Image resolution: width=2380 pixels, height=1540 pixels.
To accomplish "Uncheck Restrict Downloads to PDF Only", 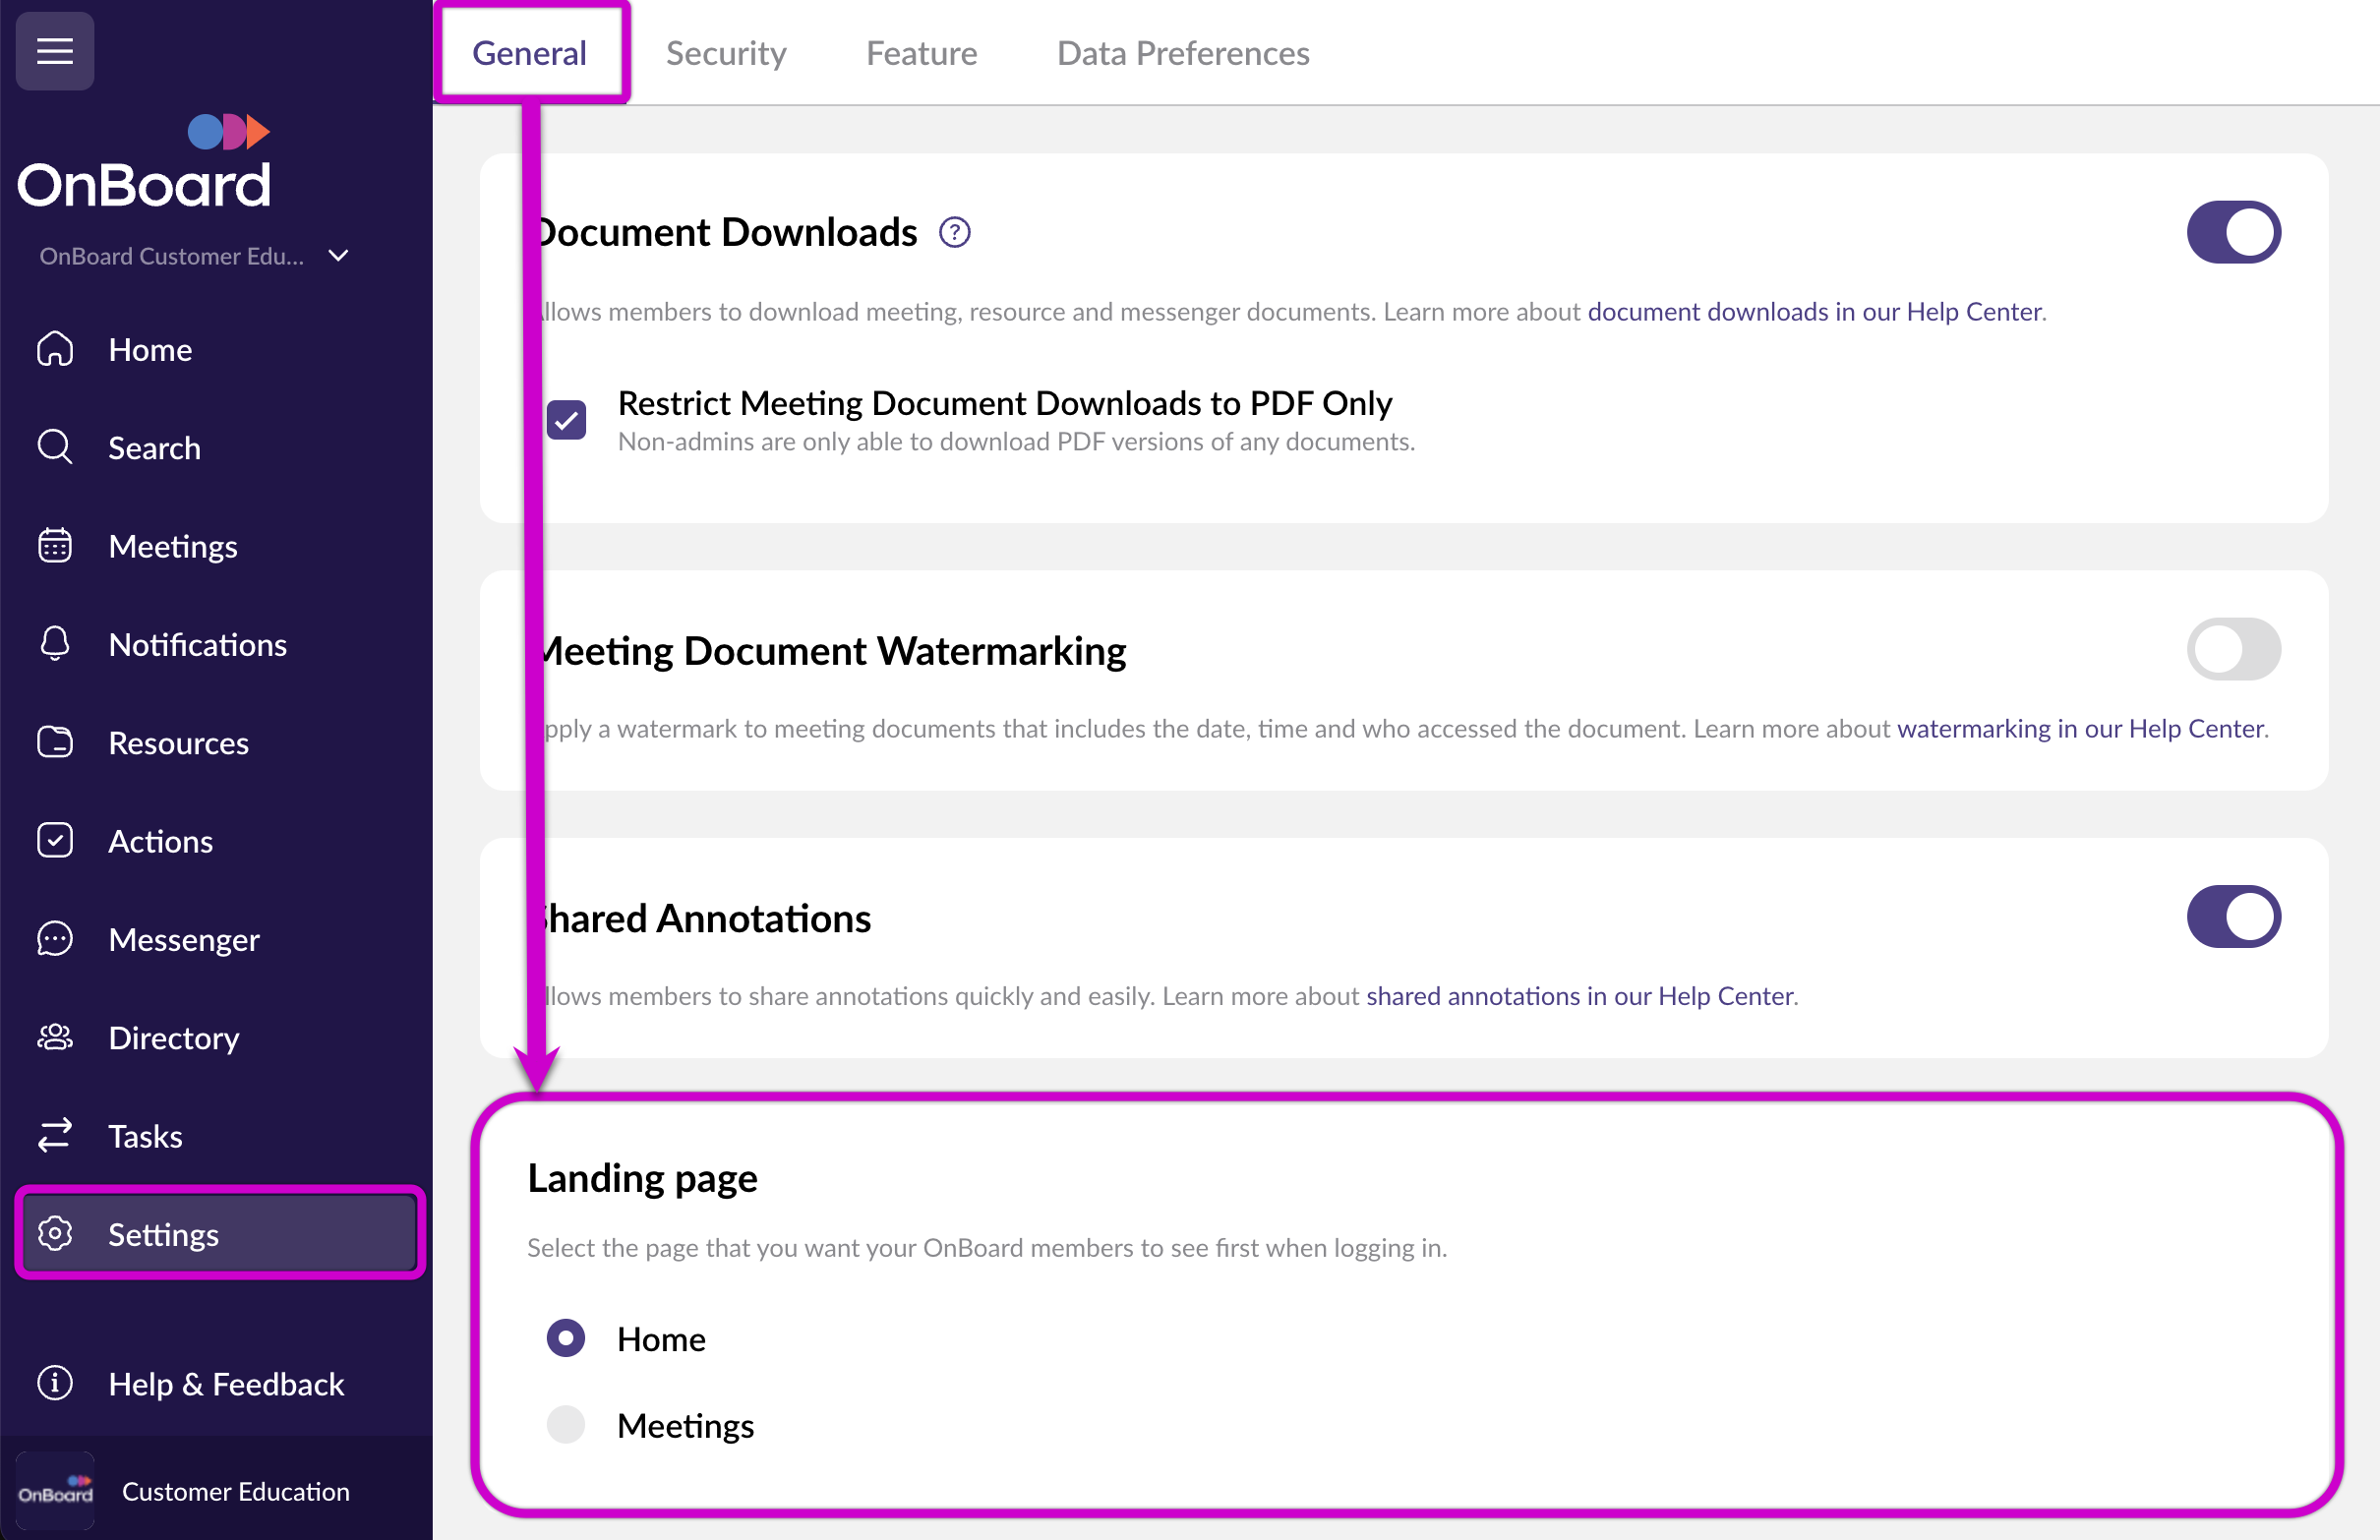I will coord(566,420).
